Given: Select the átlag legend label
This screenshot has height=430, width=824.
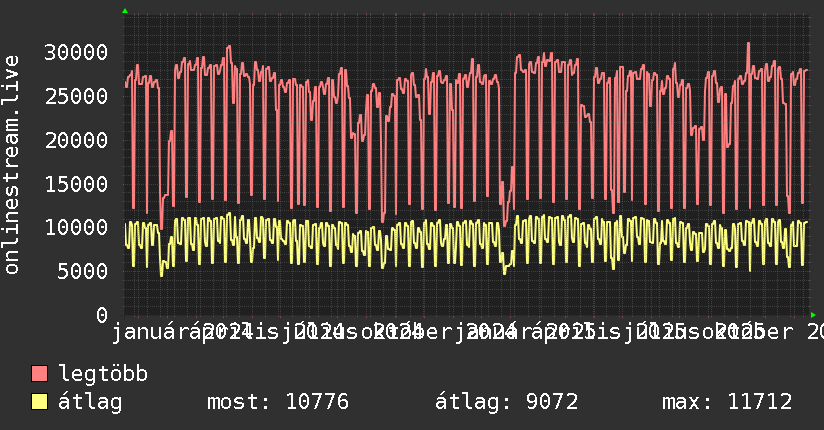Looking at the screenshot, I should click(90, 403).
